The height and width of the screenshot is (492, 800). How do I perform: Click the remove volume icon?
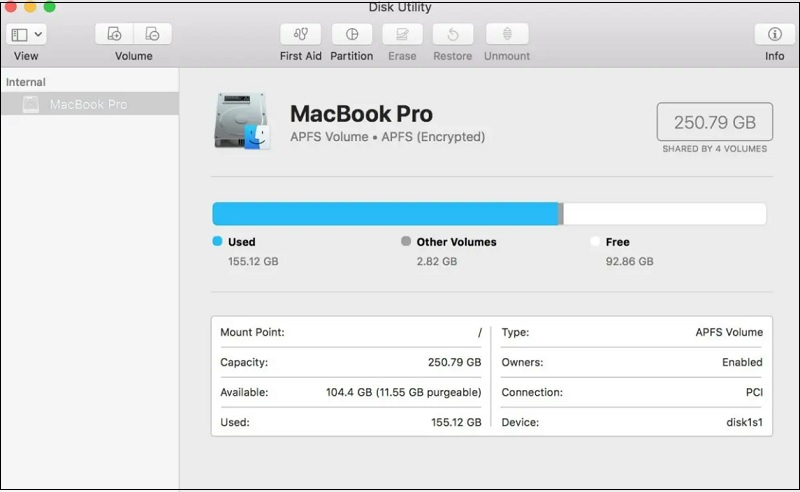[153, 34]
